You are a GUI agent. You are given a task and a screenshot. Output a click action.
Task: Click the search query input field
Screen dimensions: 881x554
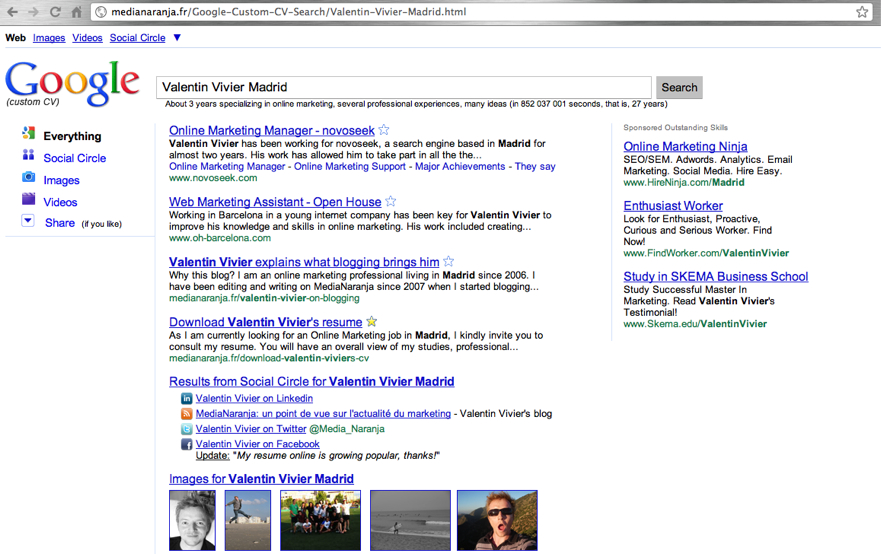point(403,87)
